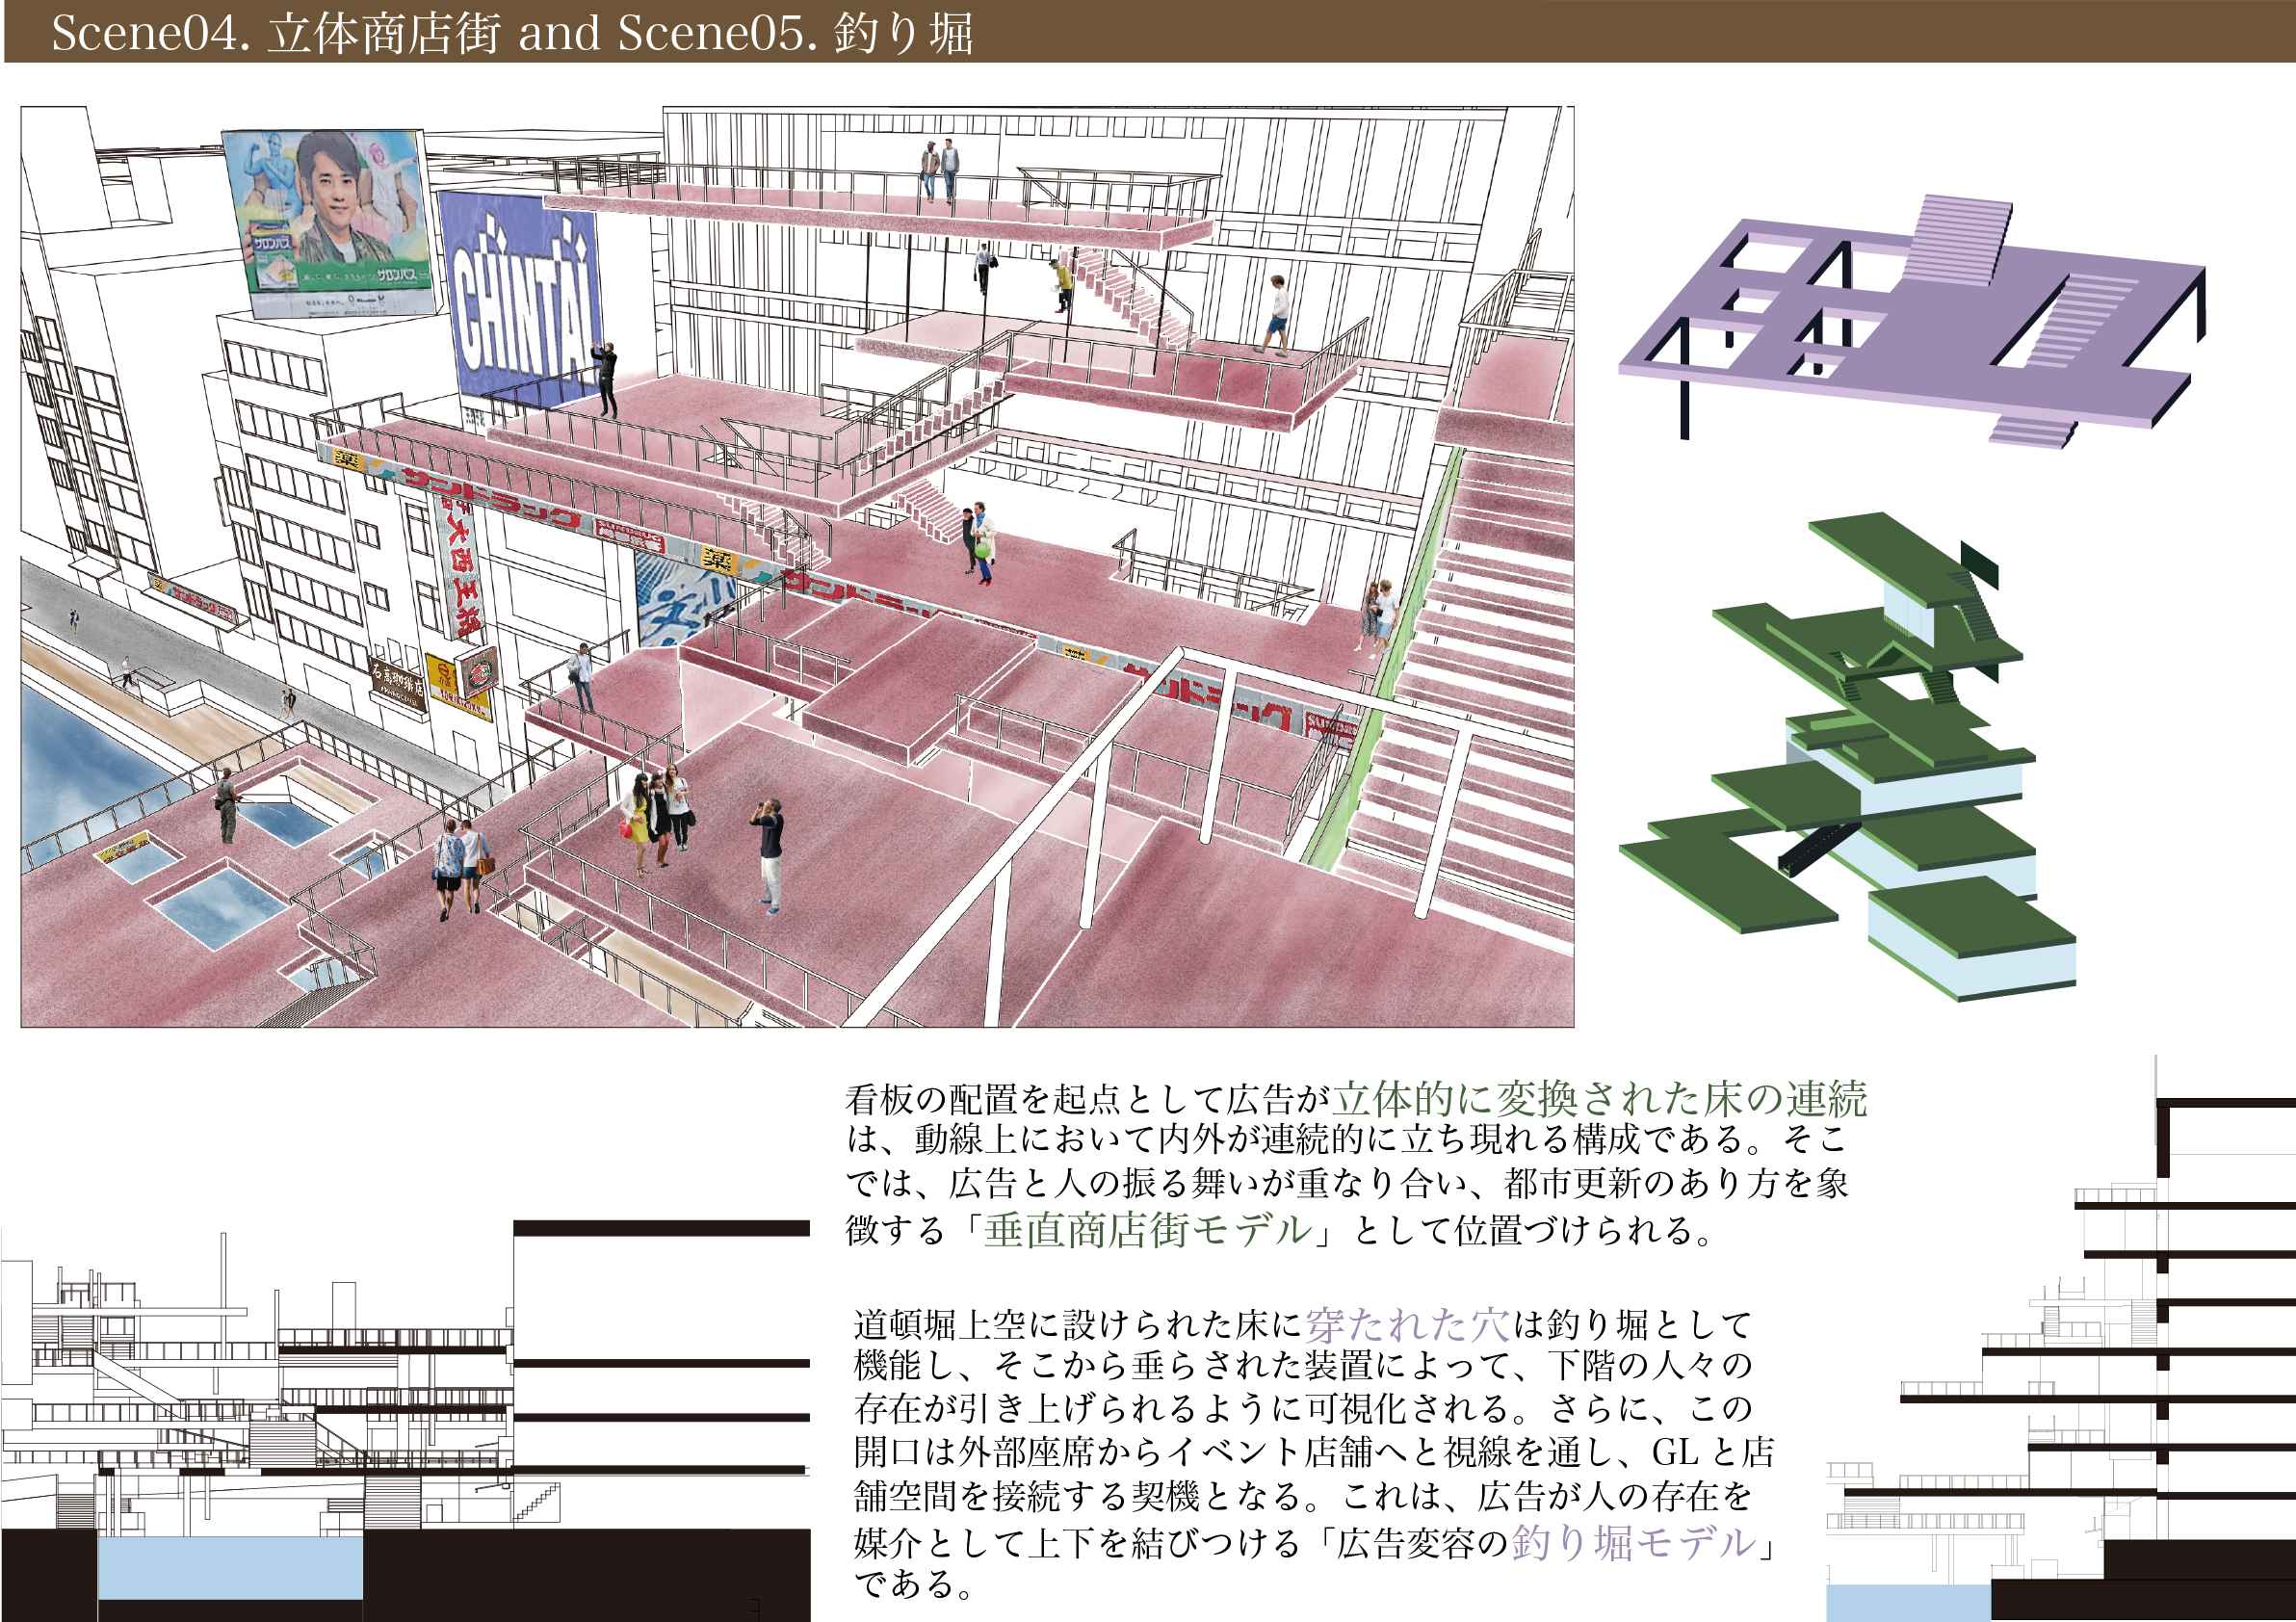The image size is (2296, 1622).
Task: Click the blue water in left section drawing
Action: [x=230, y=1568]
